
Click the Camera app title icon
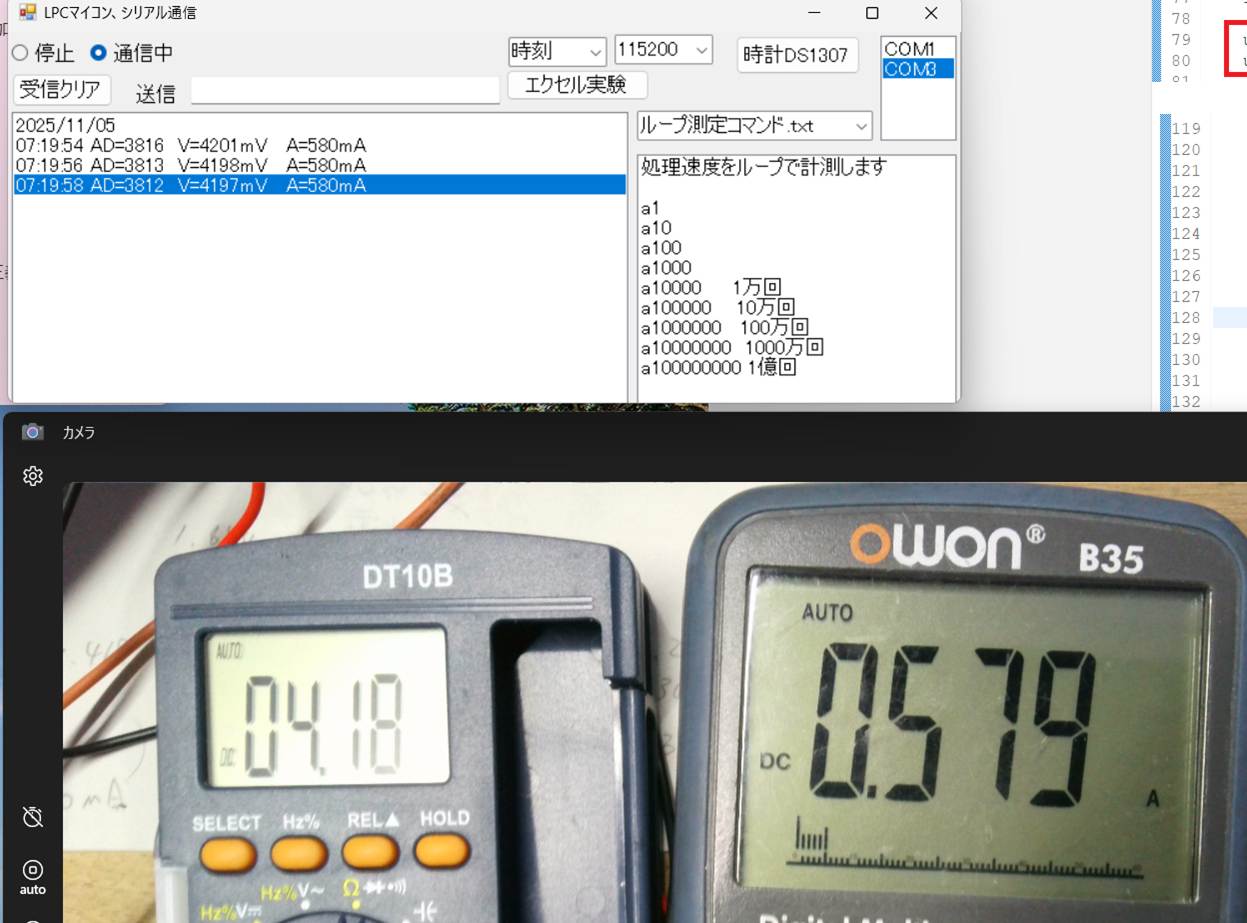pyautogui.click(x=33, y=432)
